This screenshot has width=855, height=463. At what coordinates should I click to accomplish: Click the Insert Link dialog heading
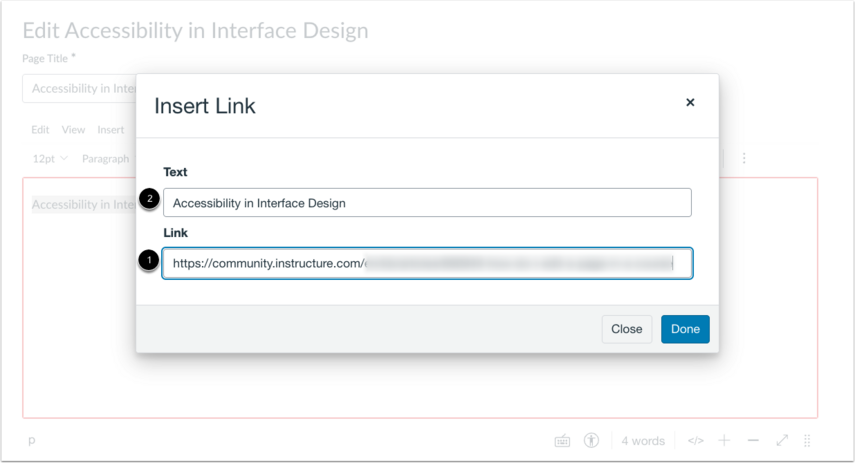click(205, 106)
